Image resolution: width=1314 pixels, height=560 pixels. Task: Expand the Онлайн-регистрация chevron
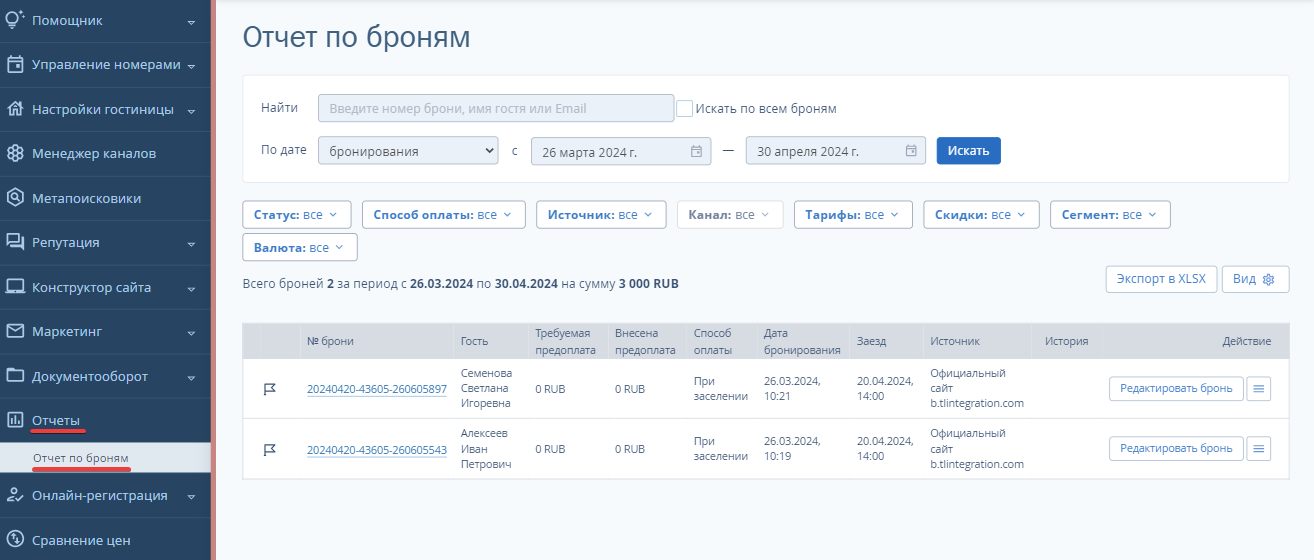point(191,496)
